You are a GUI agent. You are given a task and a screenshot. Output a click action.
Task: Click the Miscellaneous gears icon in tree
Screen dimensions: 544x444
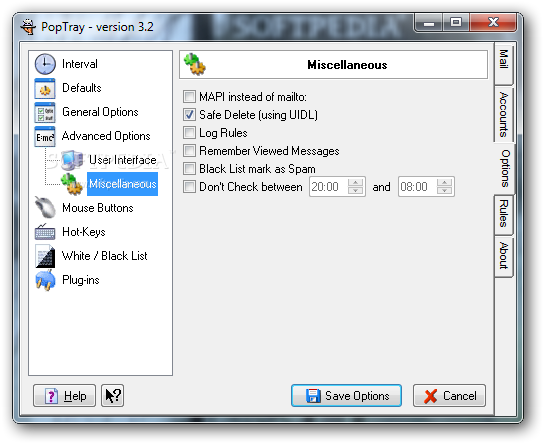[72, 184]
